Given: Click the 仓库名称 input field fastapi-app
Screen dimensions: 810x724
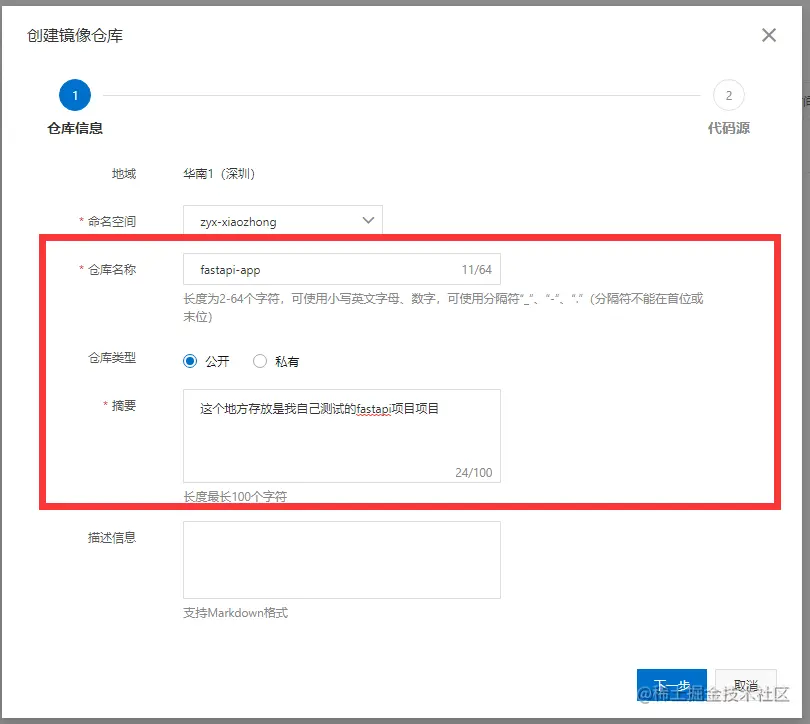Looking at the screenshot, I should [x=341, y=269].
